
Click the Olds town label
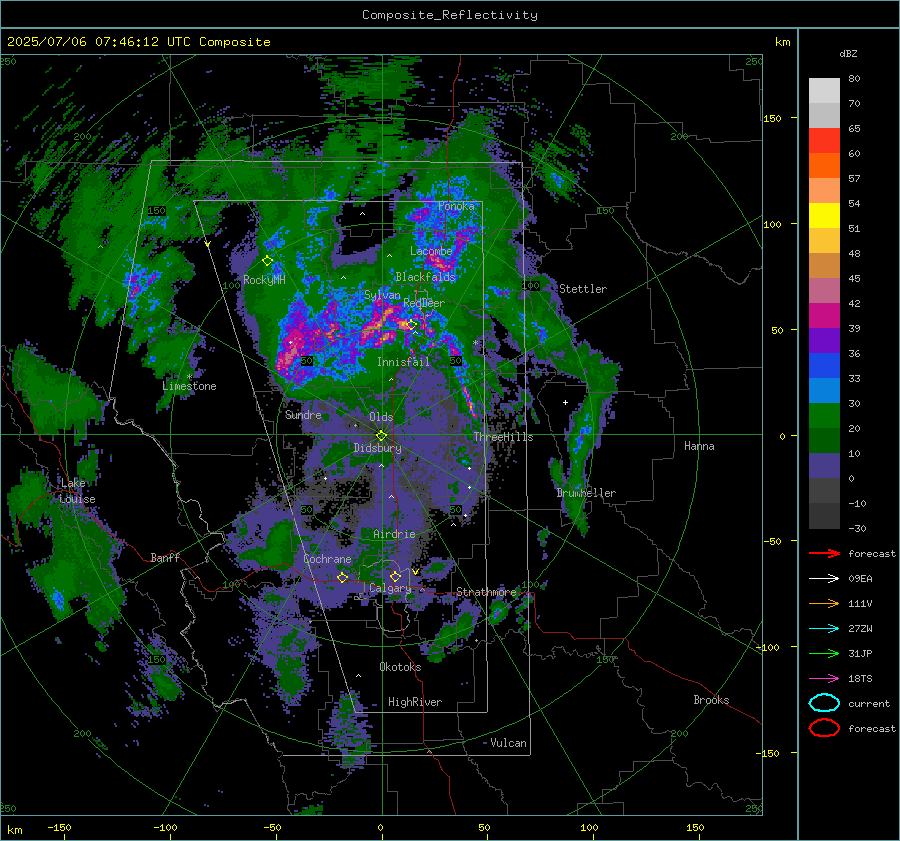click(x=381, y=417)
